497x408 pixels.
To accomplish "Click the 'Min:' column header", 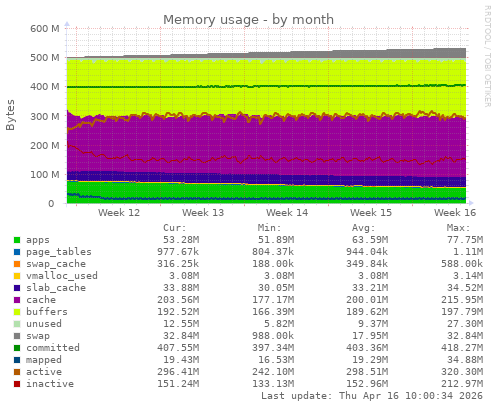I will click(269, 228).
